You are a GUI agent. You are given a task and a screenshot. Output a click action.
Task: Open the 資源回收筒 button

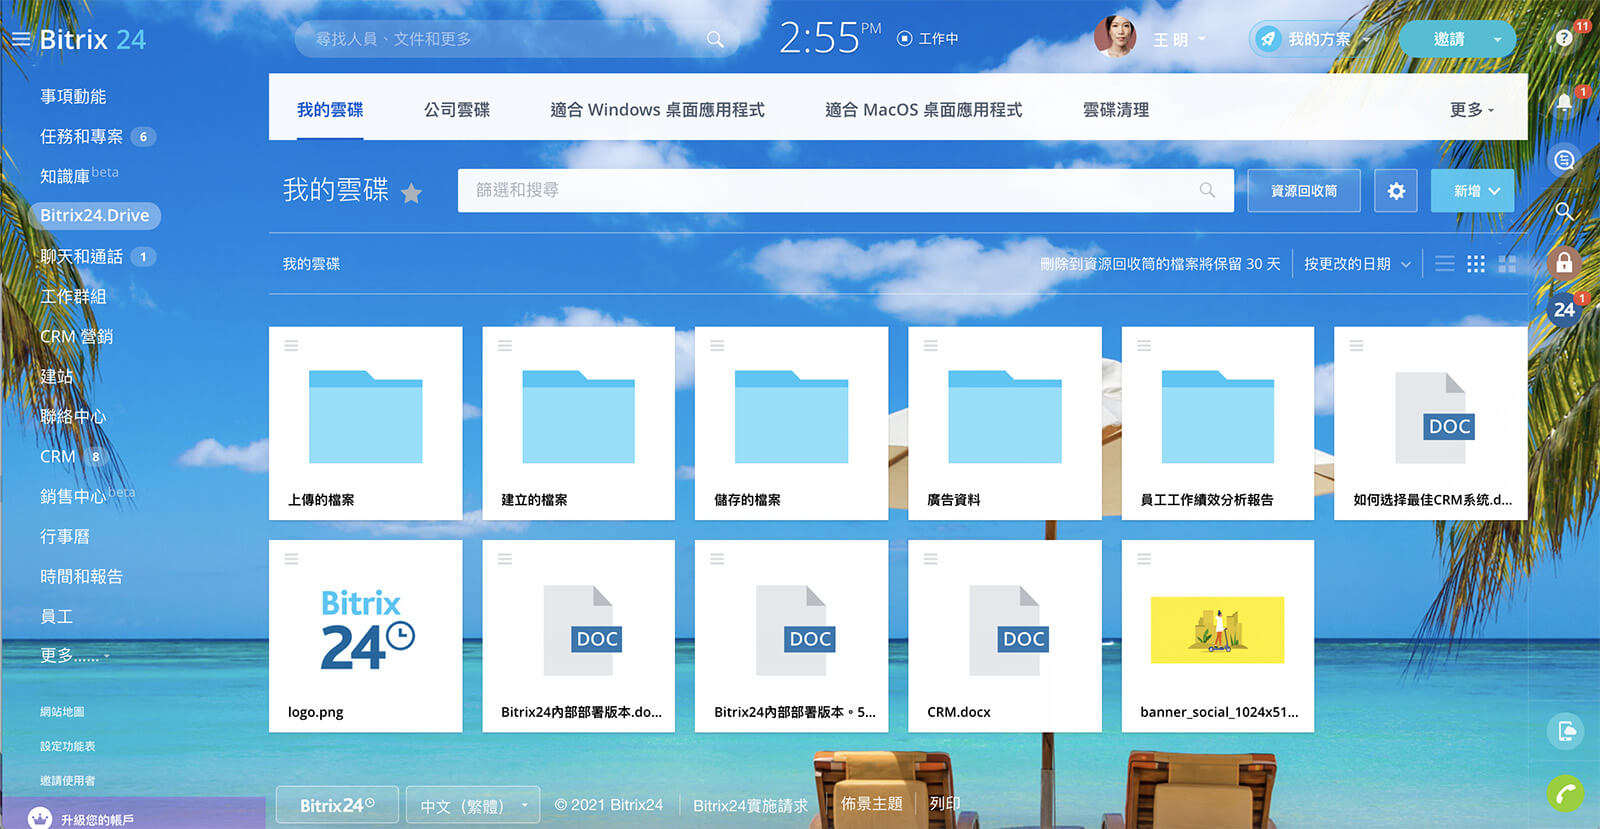coord(1304,191)
